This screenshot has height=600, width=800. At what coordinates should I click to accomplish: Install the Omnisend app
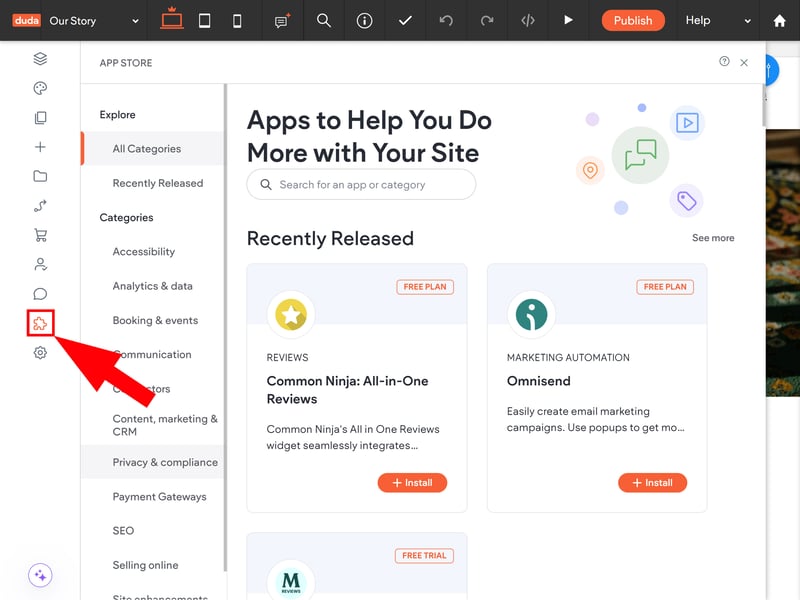click(653, 483)
